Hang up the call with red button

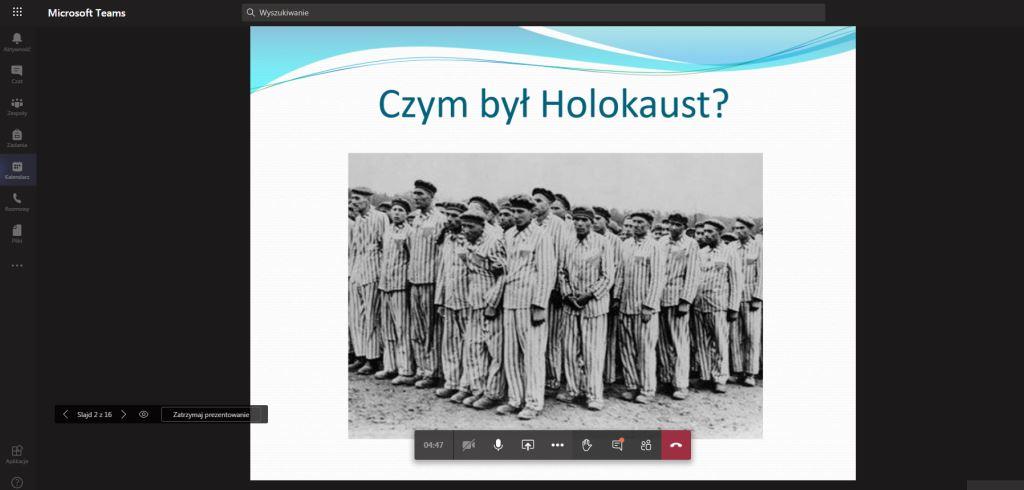(x=676, y=445)
